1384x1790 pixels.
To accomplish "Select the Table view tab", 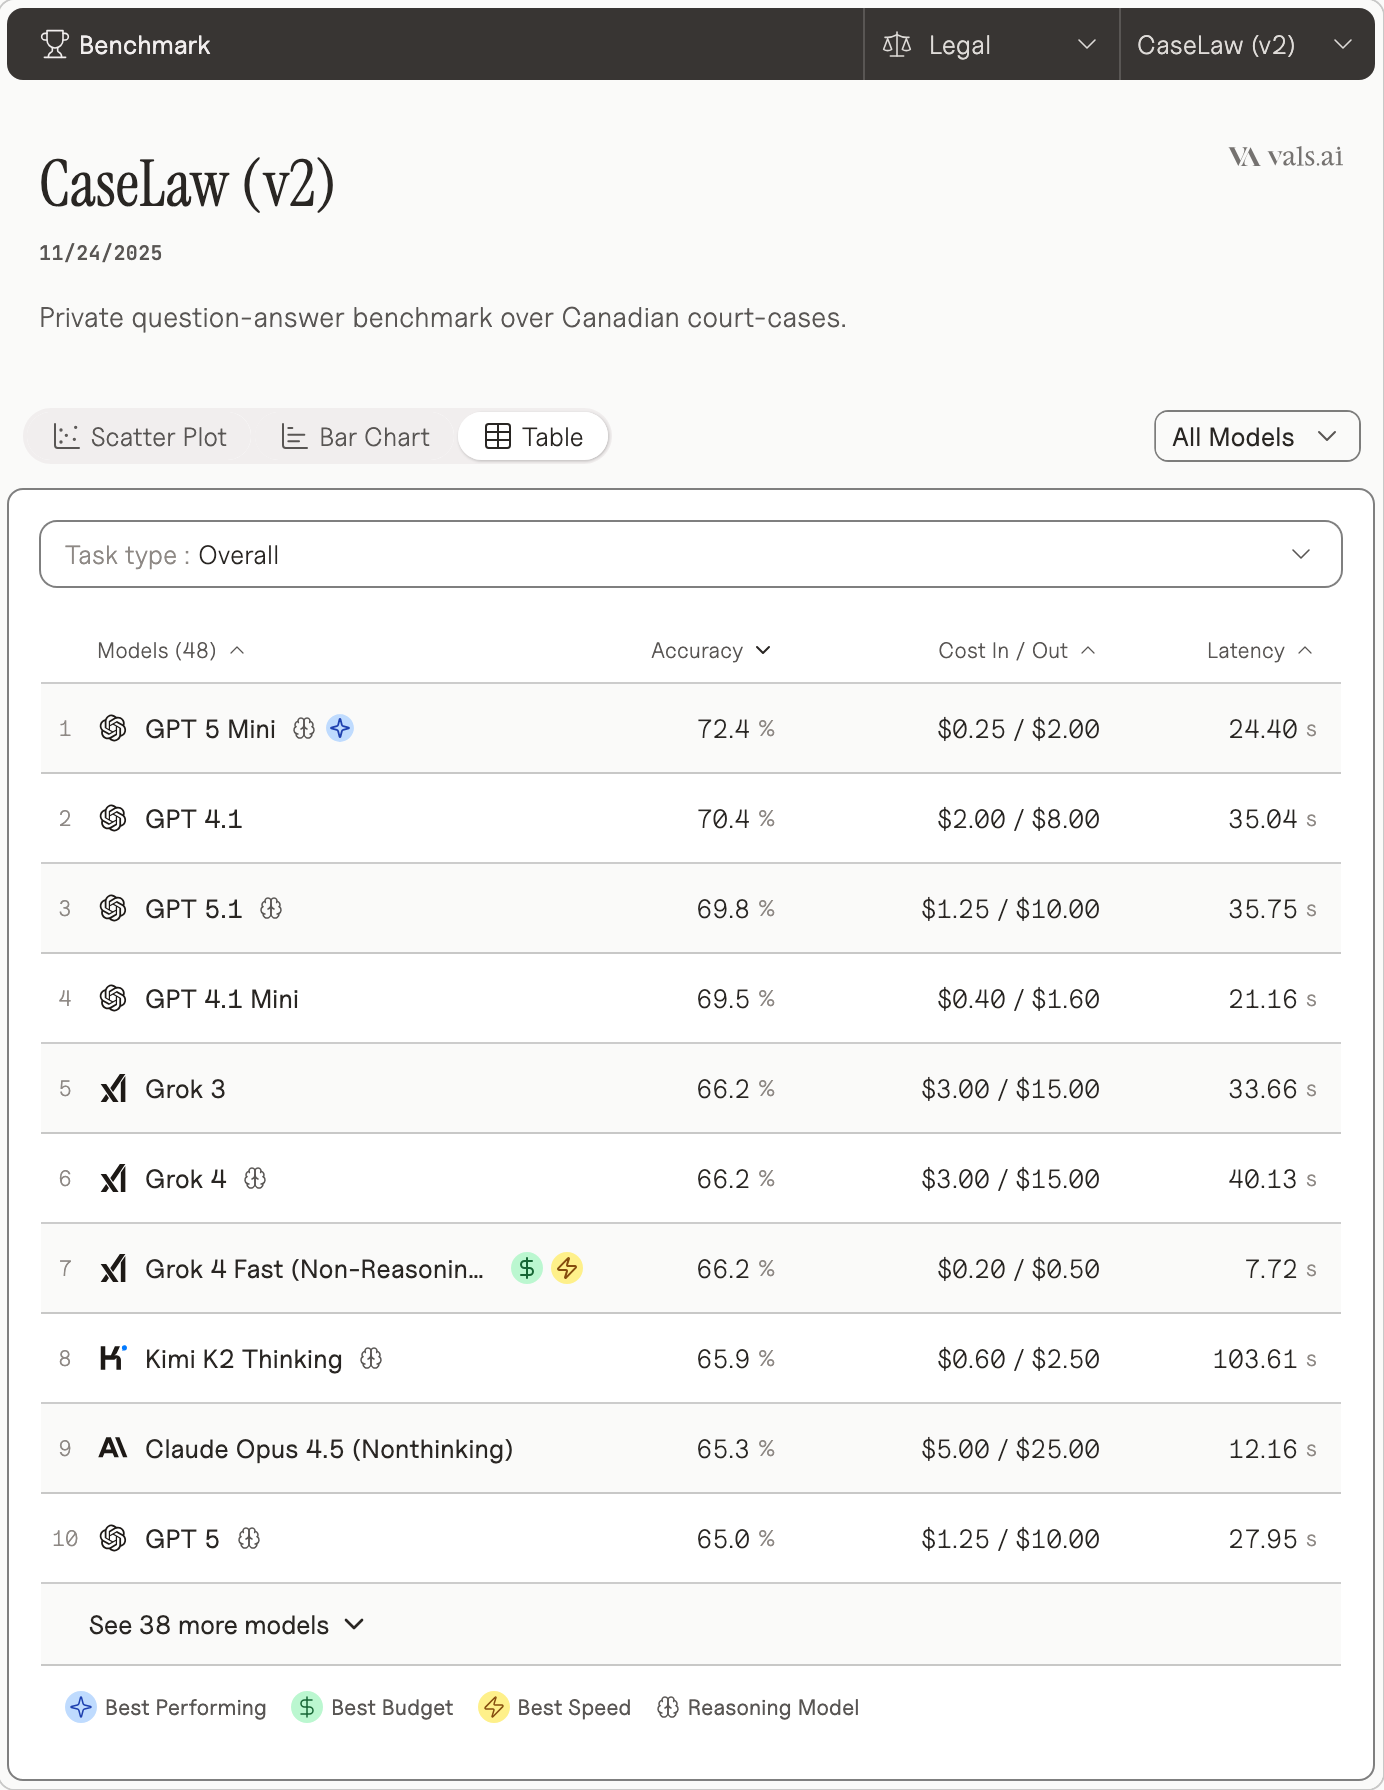I will pyautogui.click(x=534, y=437).
